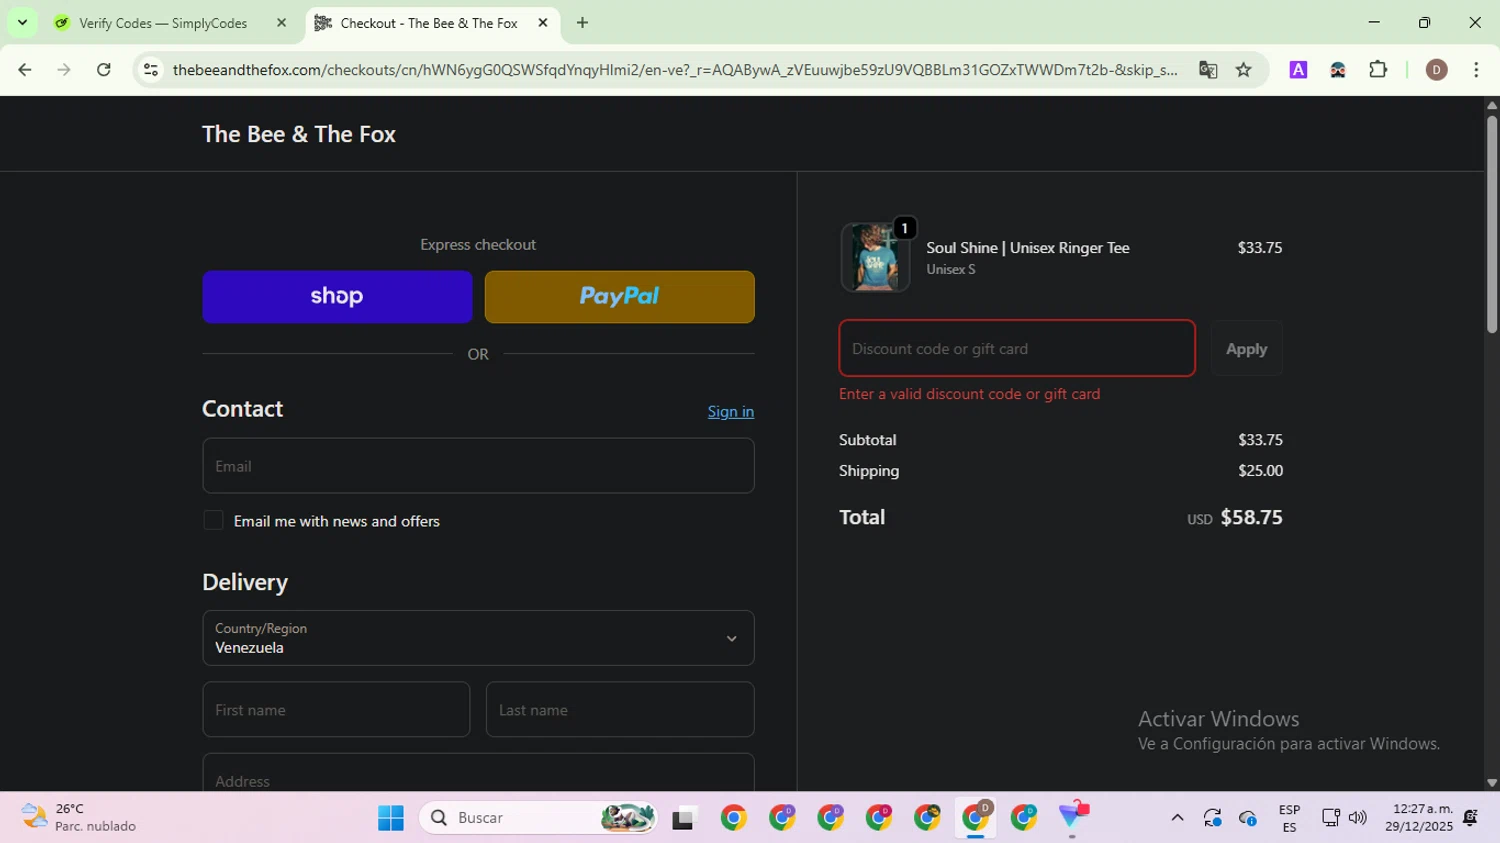Click The Bee & The Fox store title

[x=299, y=134]
